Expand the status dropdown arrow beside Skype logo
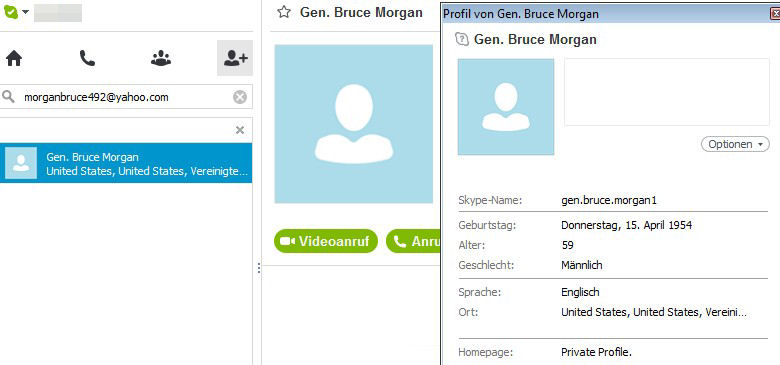Screen dimensions: 780x365 coord(25,12)
